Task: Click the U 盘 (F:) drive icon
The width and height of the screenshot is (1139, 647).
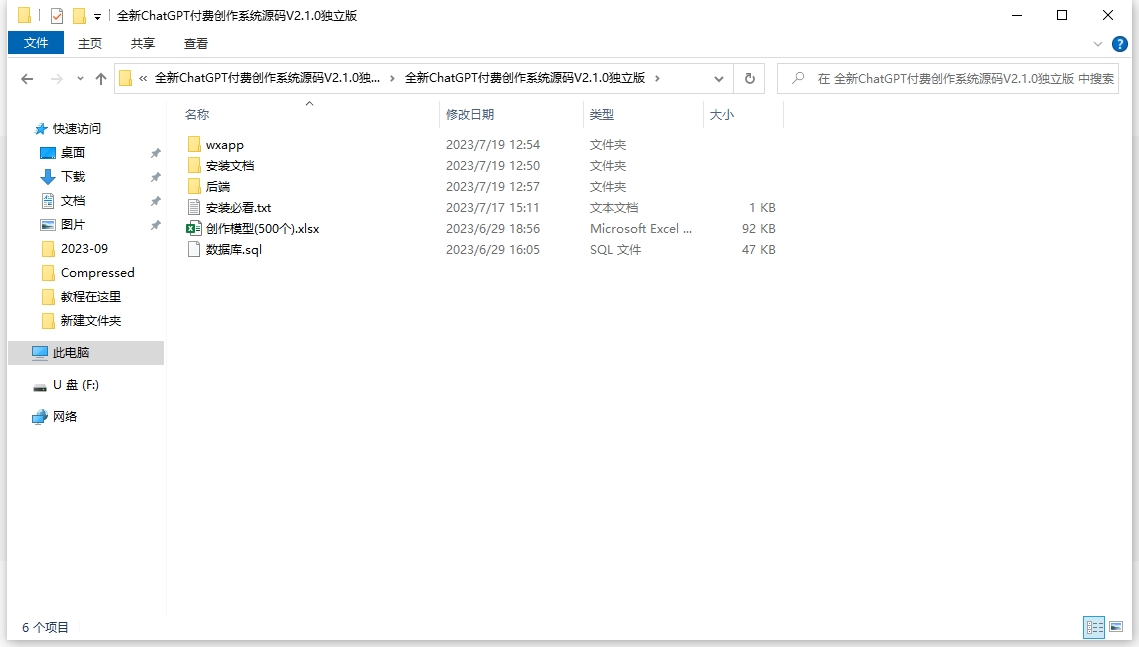Action: [x=40, y=386]
